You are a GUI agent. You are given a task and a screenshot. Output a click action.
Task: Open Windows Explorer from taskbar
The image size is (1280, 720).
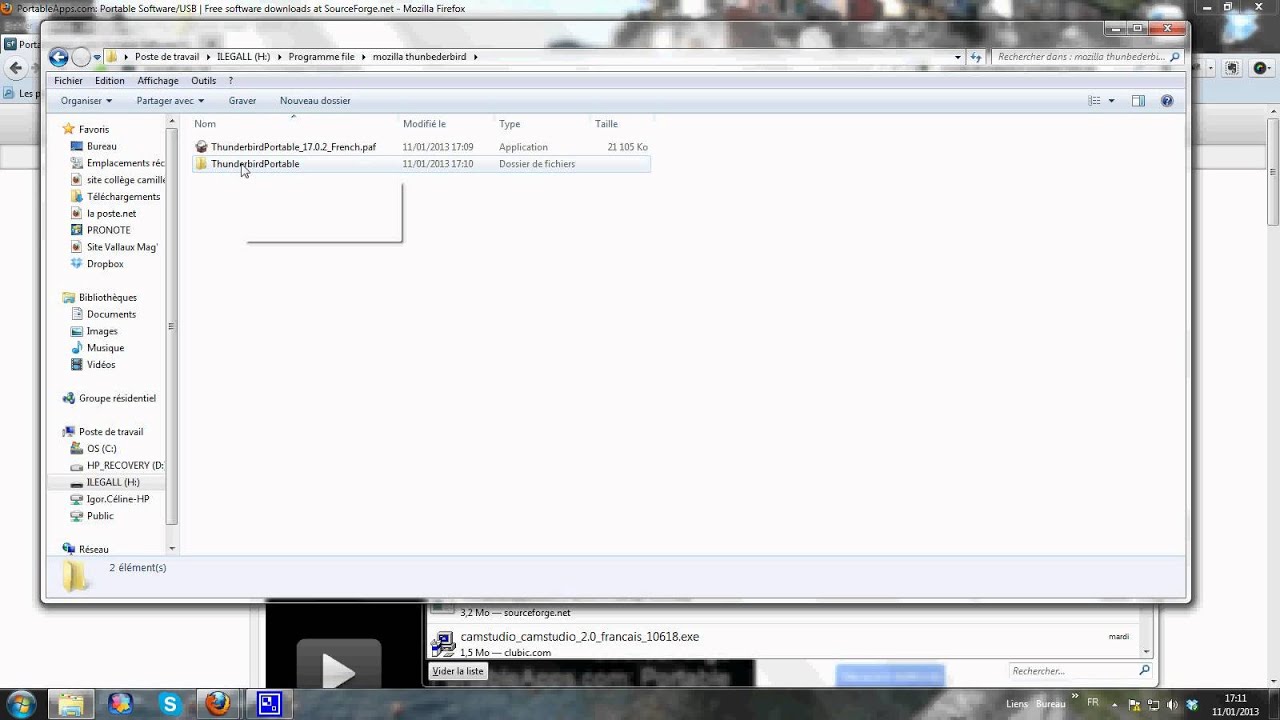pyautogui.click(x=71, y=704)
